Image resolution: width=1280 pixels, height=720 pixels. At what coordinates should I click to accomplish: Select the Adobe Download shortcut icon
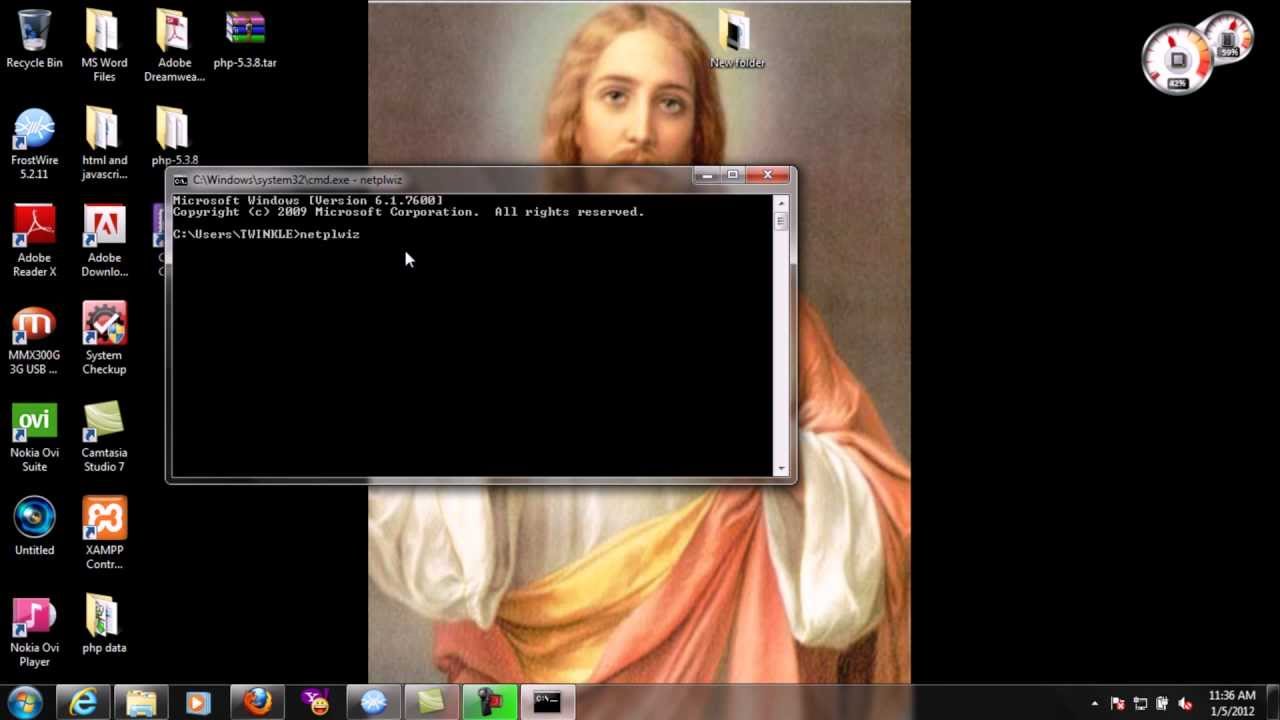(x=104, y=241)
